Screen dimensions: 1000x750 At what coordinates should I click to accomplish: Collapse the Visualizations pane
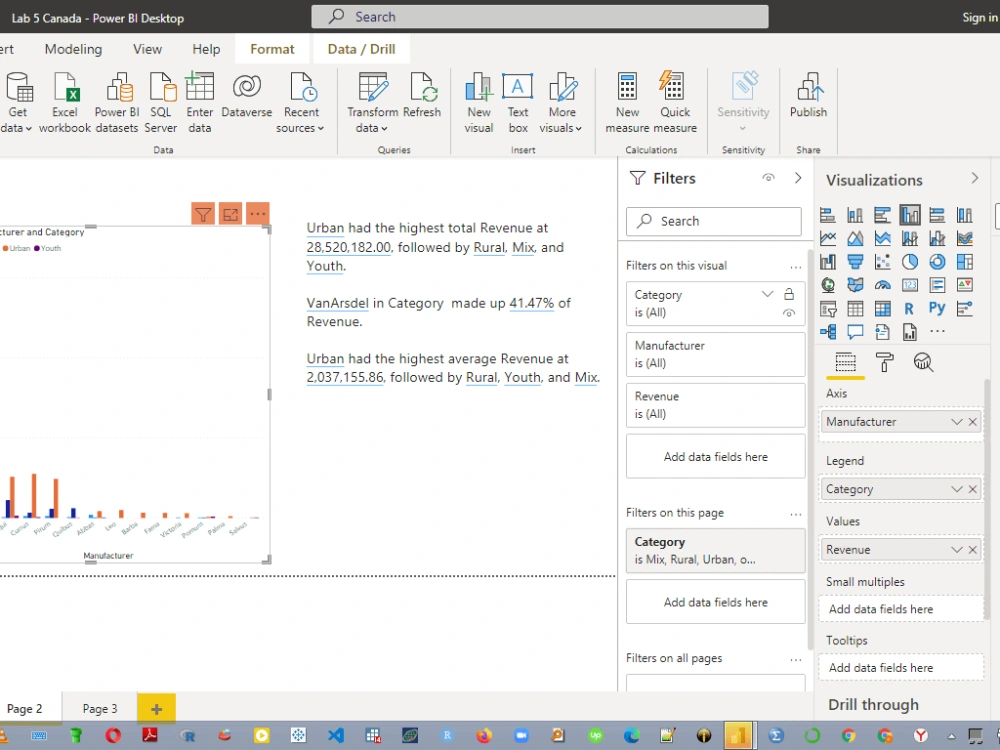pos(974,178)
